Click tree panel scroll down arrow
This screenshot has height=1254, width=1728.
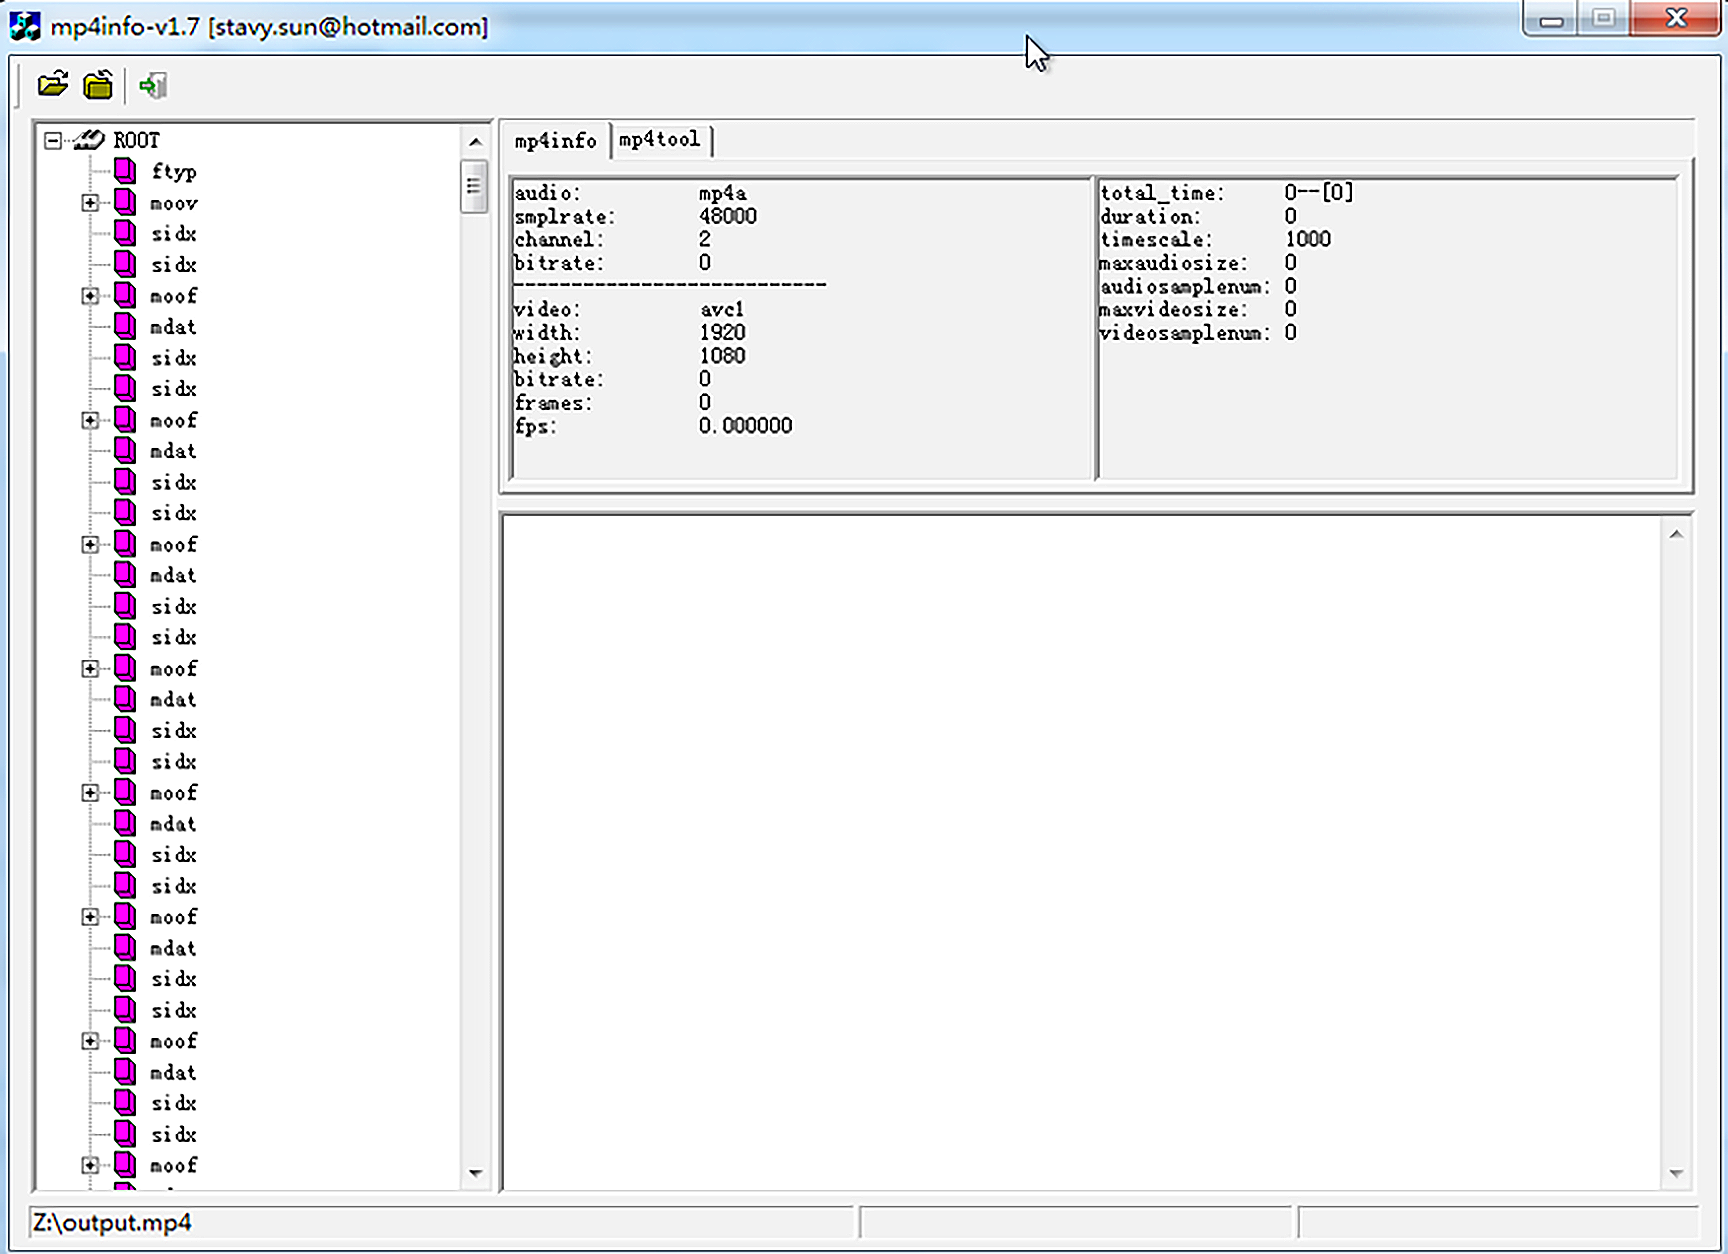click(475, 1173)
